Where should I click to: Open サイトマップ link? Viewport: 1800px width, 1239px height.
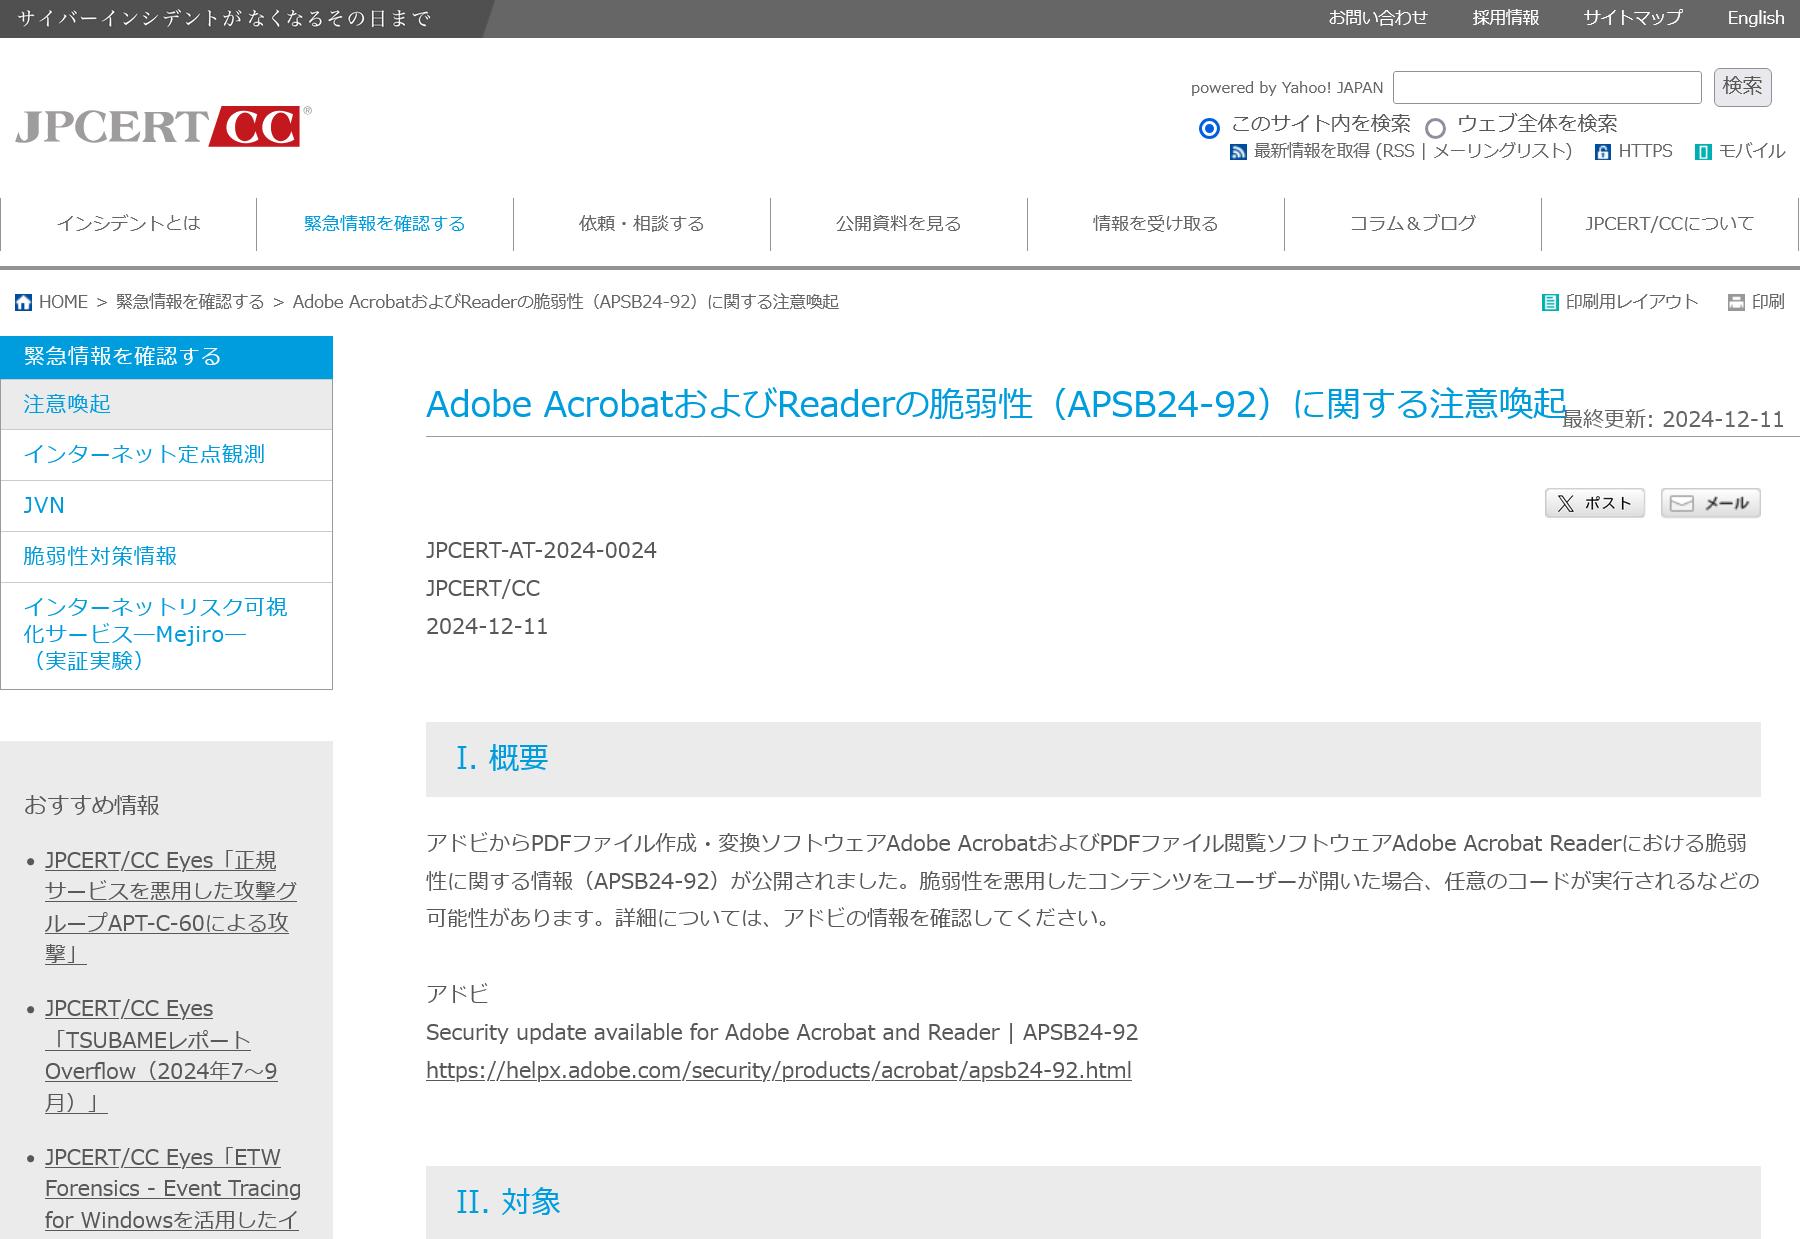[1633, 18]
